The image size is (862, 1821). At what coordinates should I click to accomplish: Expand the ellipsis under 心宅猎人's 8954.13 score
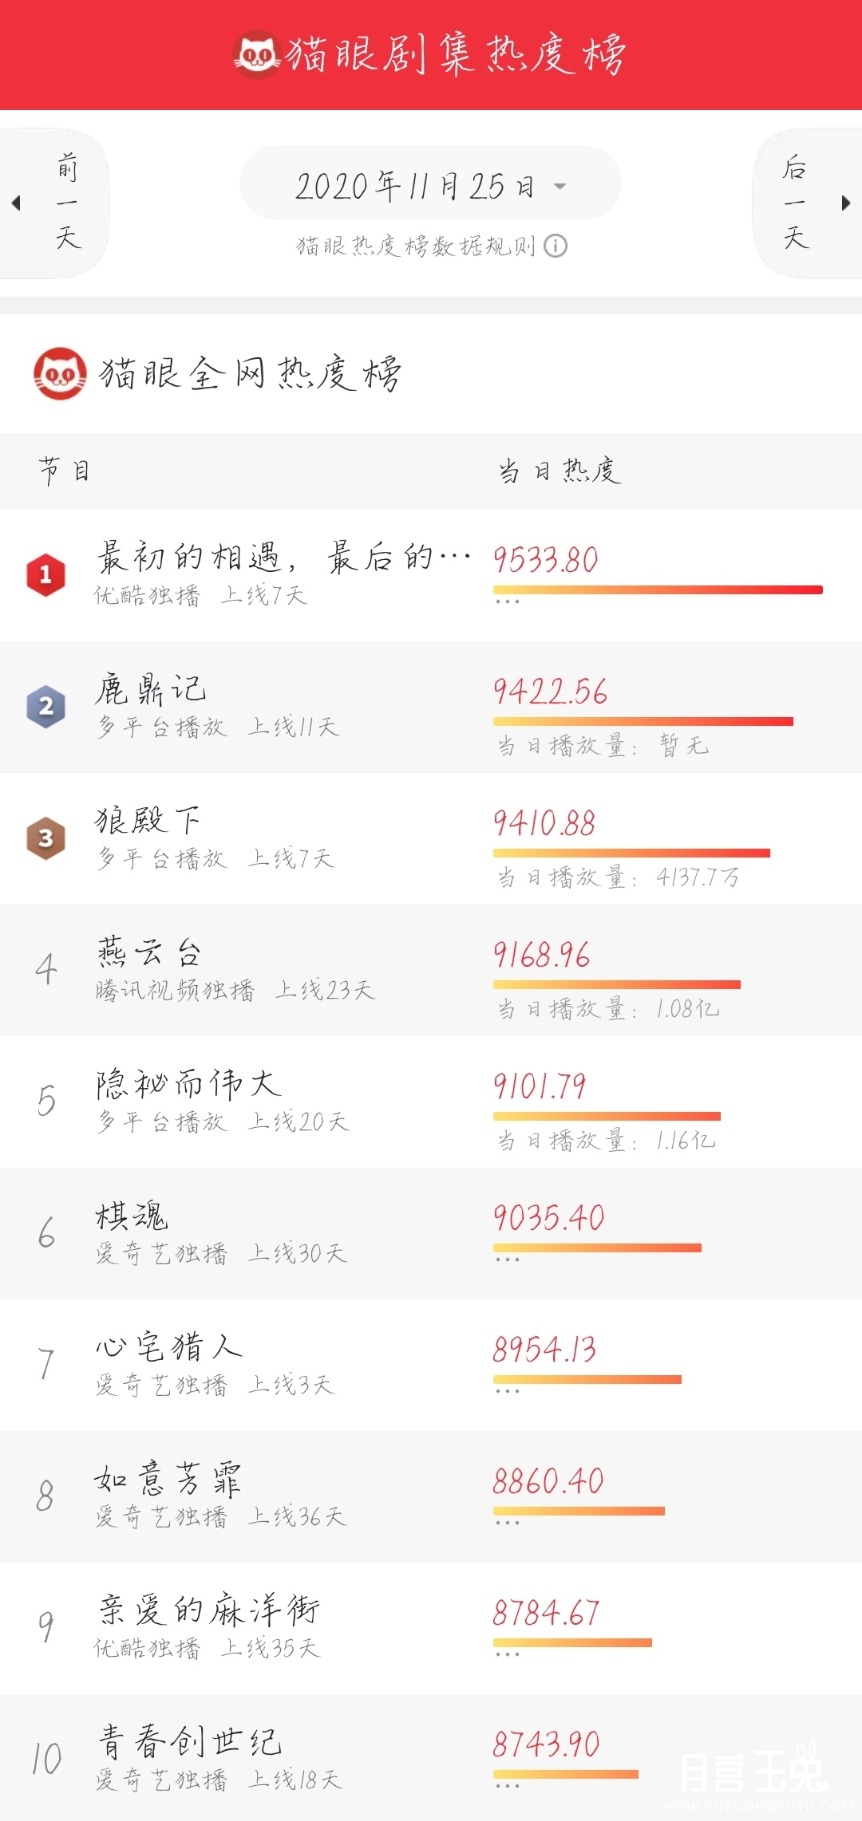click(507, 1391)
